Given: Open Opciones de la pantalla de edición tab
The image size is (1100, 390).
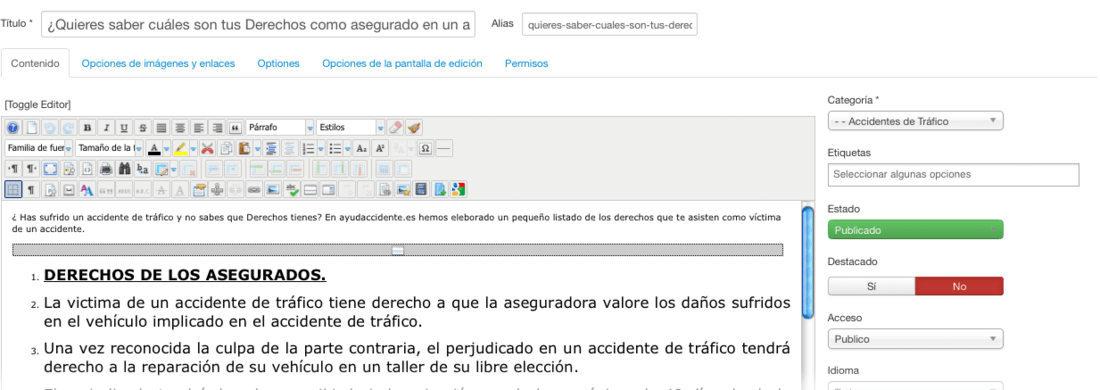Looking at the screenshot, I should [402, 63].
